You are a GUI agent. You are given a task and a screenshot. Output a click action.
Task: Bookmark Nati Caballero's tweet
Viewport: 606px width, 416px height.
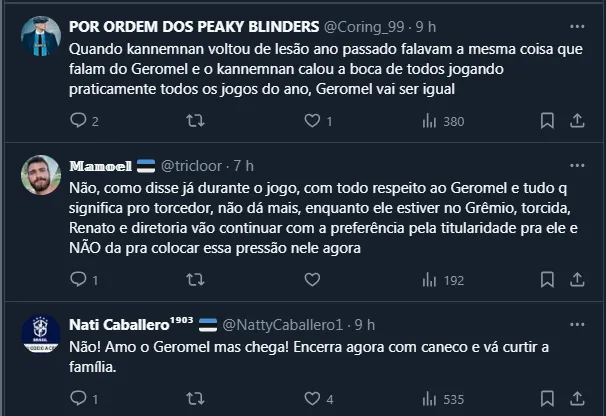pyautogui.click(x=547, y=399)
